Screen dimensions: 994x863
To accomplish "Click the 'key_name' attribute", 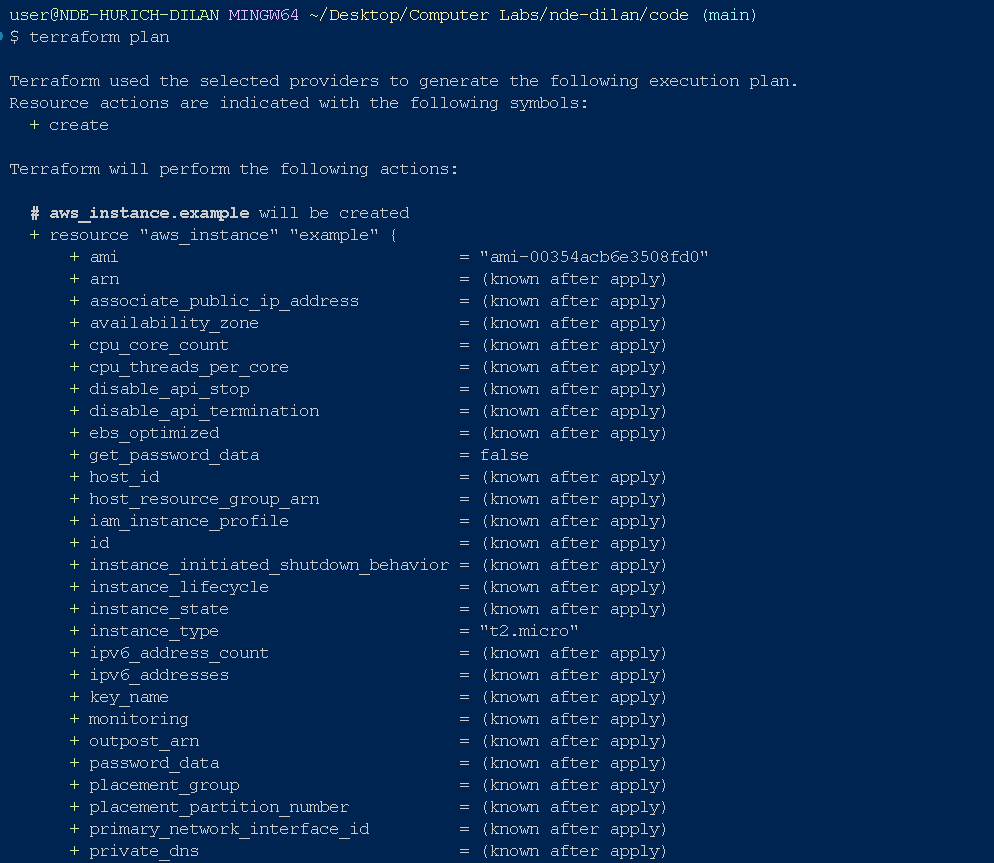I will click(x=129, y=697).
